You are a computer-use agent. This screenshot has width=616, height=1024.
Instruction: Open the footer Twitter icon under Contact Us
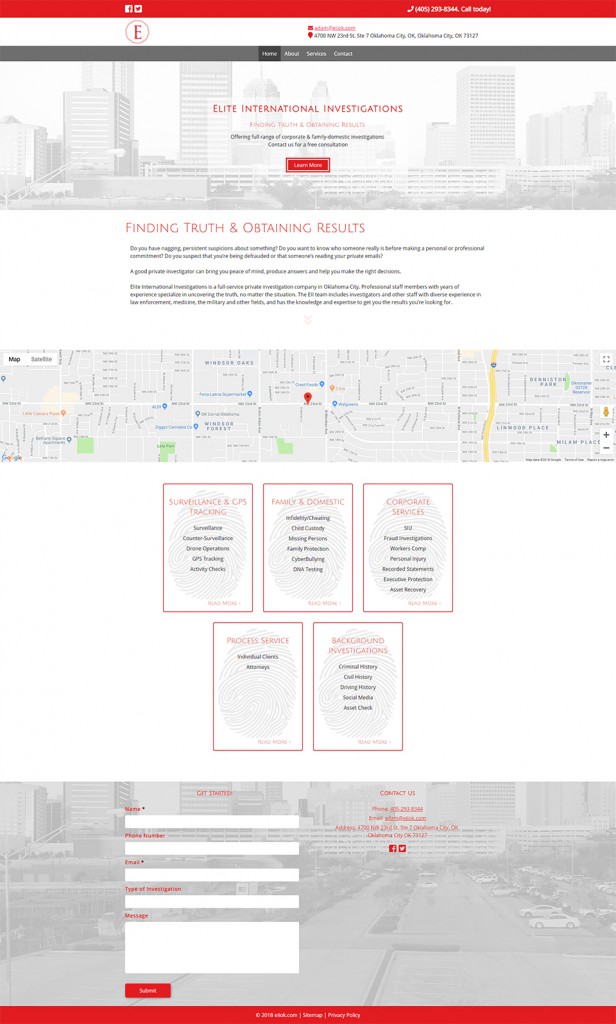click(403, 848)
